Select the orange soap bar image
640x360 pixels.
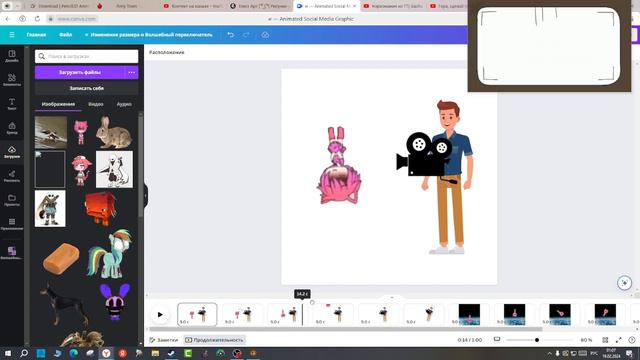(61, 258)
